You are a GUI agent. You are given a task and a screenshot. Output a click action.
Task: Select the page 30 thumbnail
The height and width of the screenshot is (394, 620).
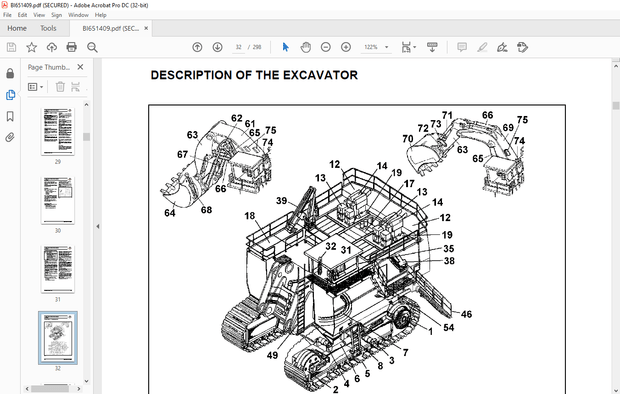click(x=58, y=200)
